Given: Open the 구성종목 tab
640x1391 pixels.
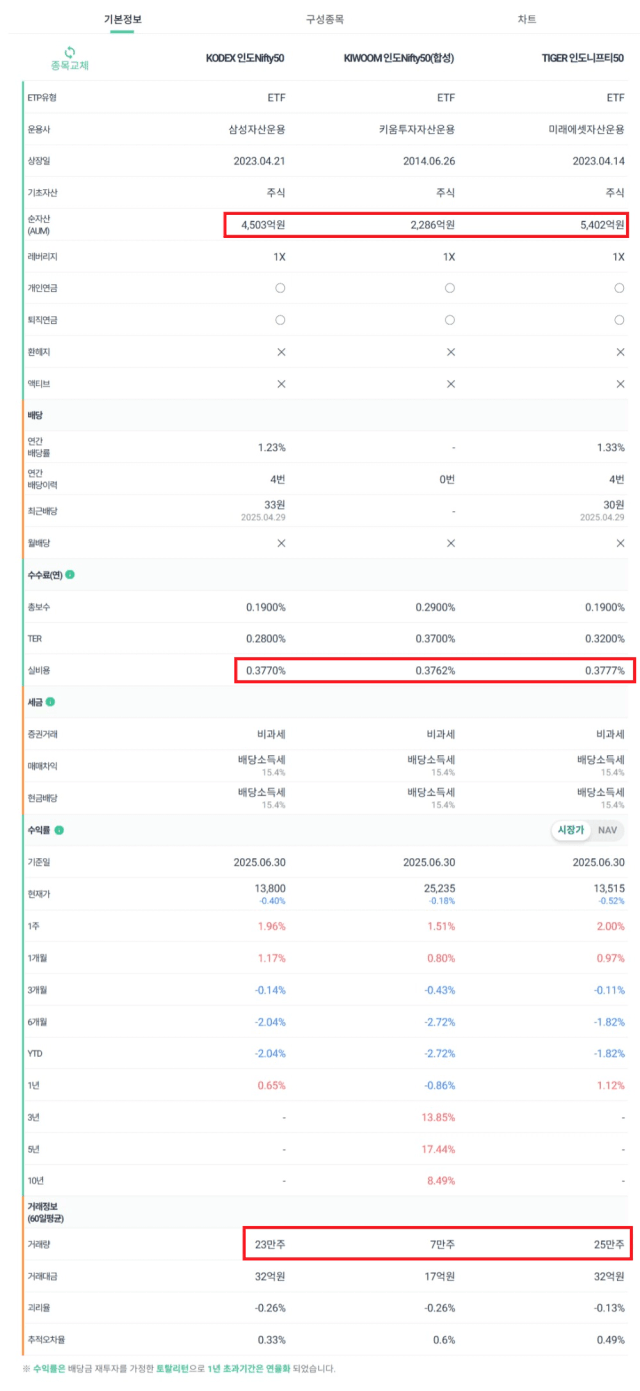Looking at the screenshot, I should [324, 19].
